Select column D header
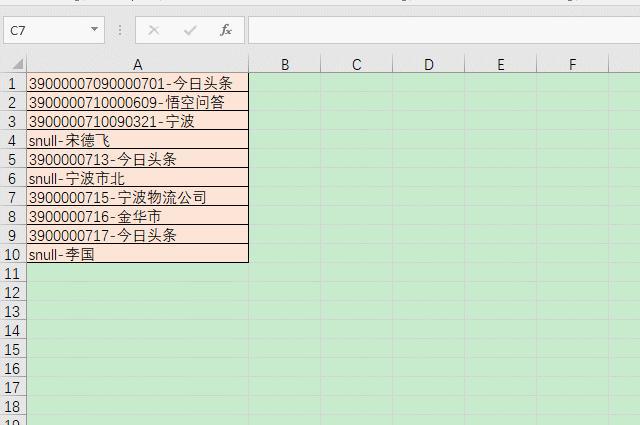Viewport: 640px width, 425px height. click(x=429, y=64)
